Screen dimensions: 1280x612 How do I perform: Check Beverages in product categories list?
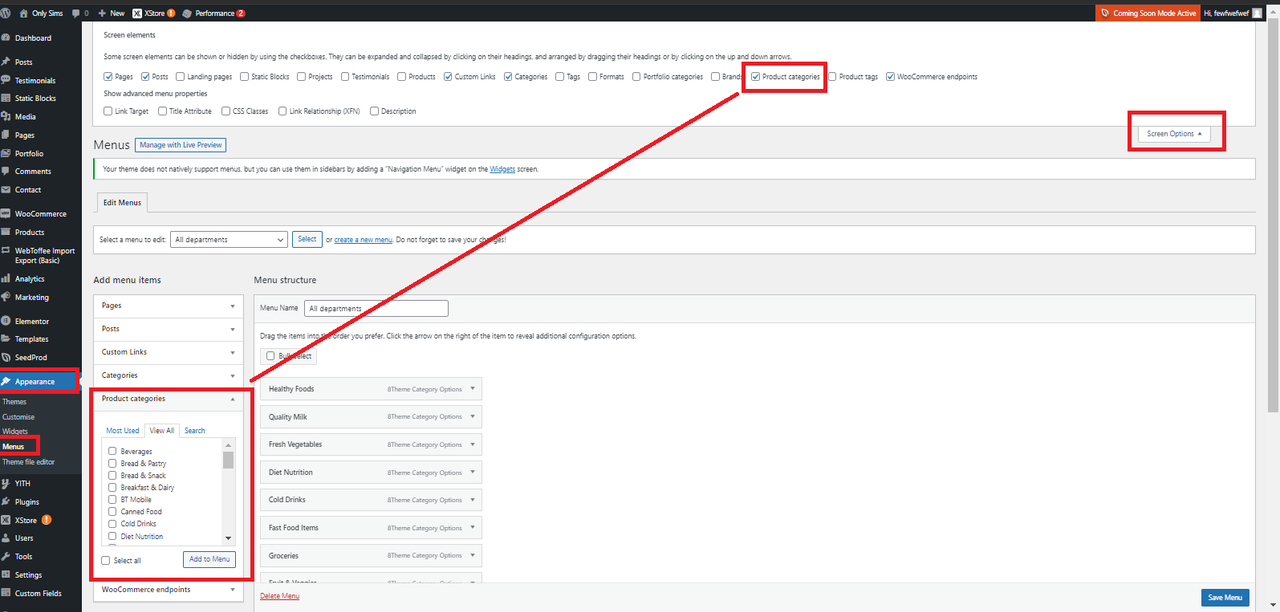113,451
